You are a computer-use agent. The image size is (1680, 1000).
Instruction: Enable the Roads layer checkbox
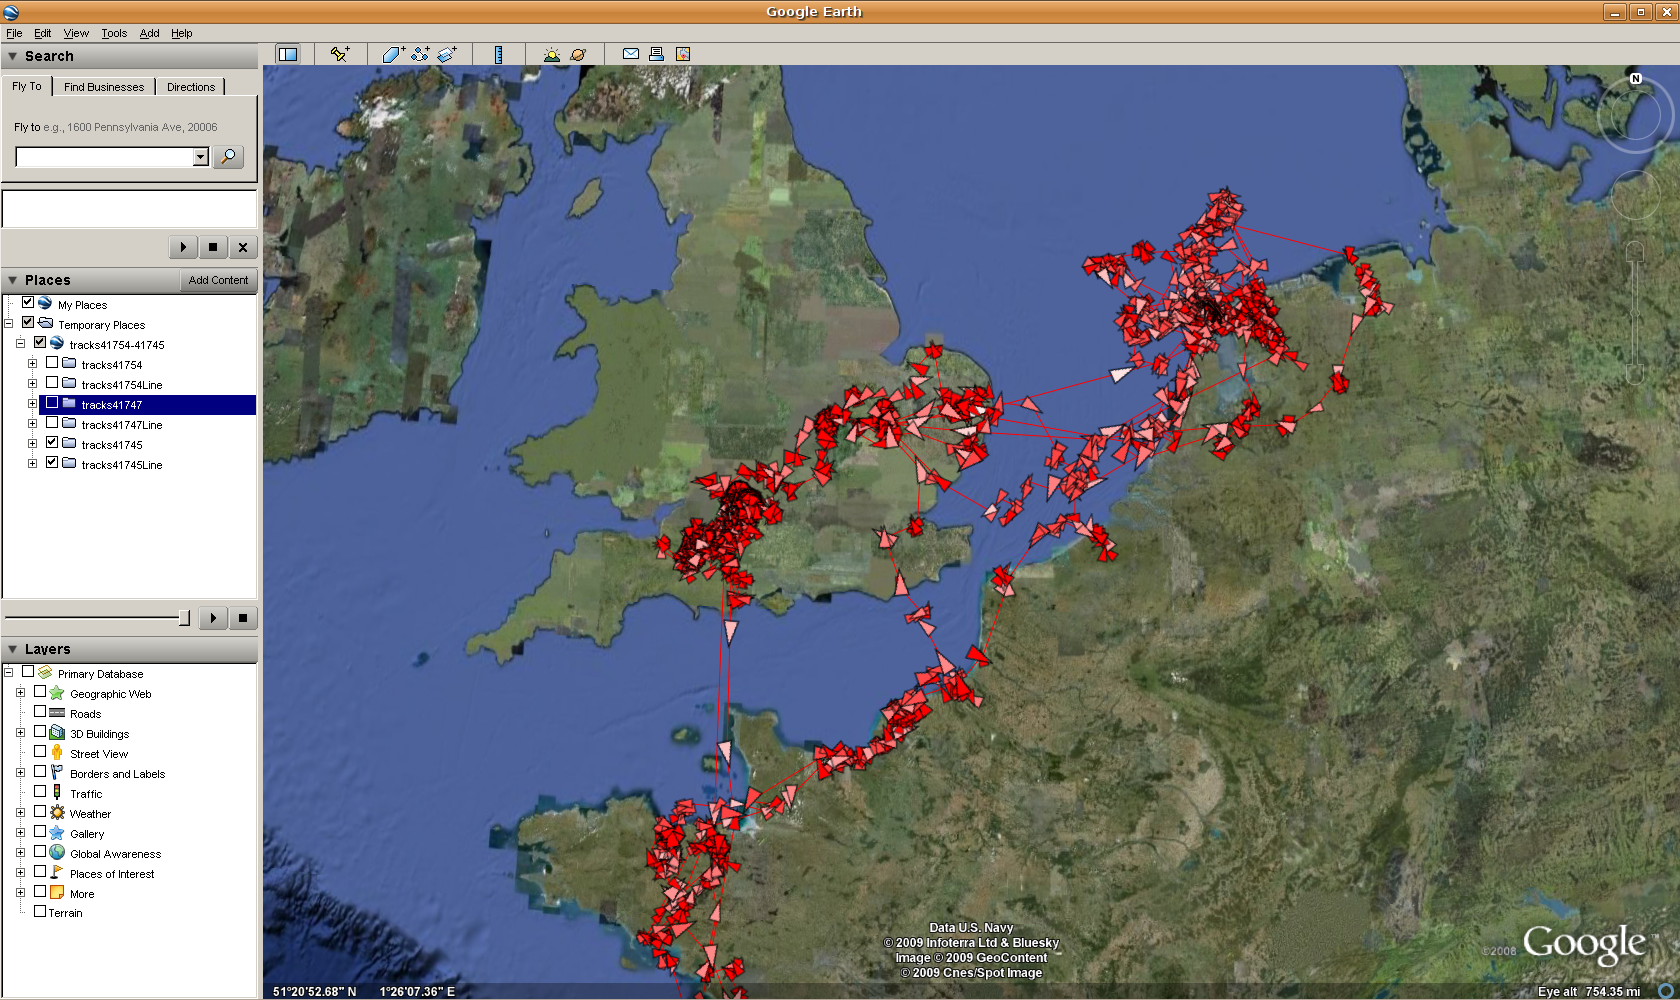40,712
